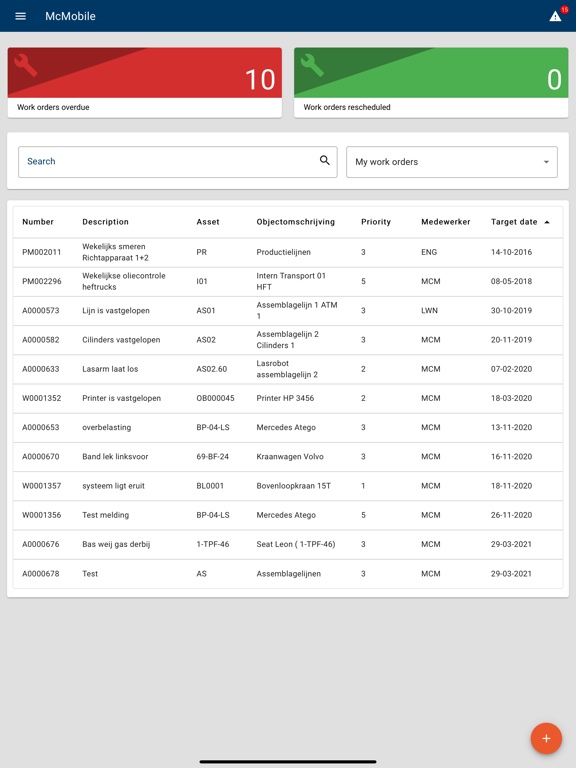Open the alert notifications warning icon

coord(555,16)
